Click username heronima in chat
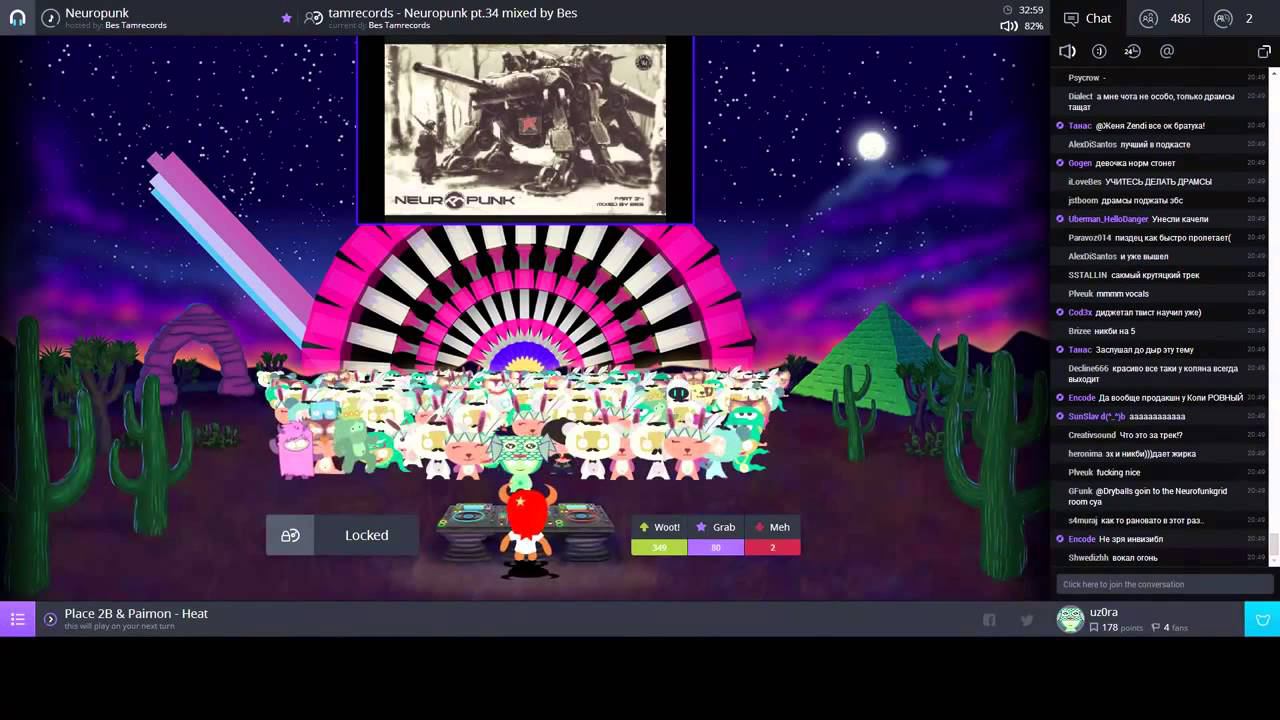The height and width of the screenshot is (720, 1280). click(1085, 454)
